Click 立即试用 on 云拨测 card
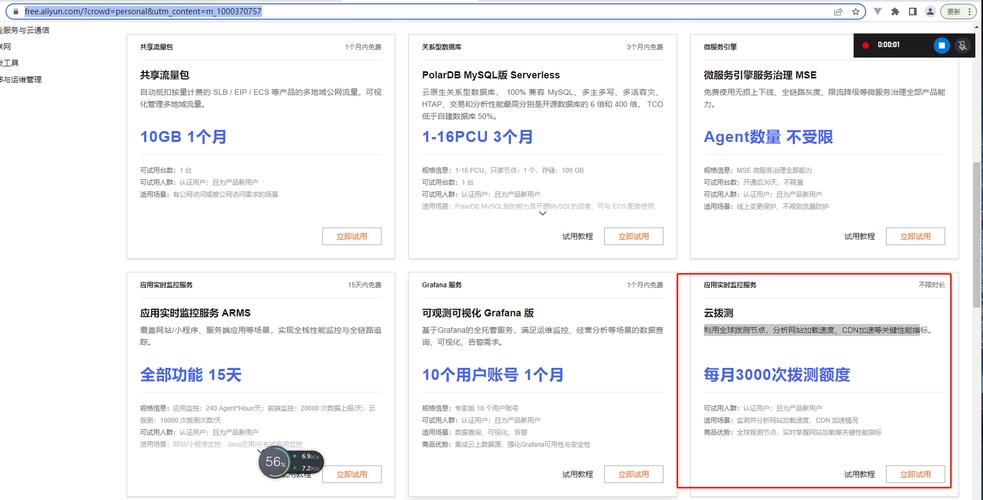The height and width of the screenshot is (500, 983). (x=915, y=474)
